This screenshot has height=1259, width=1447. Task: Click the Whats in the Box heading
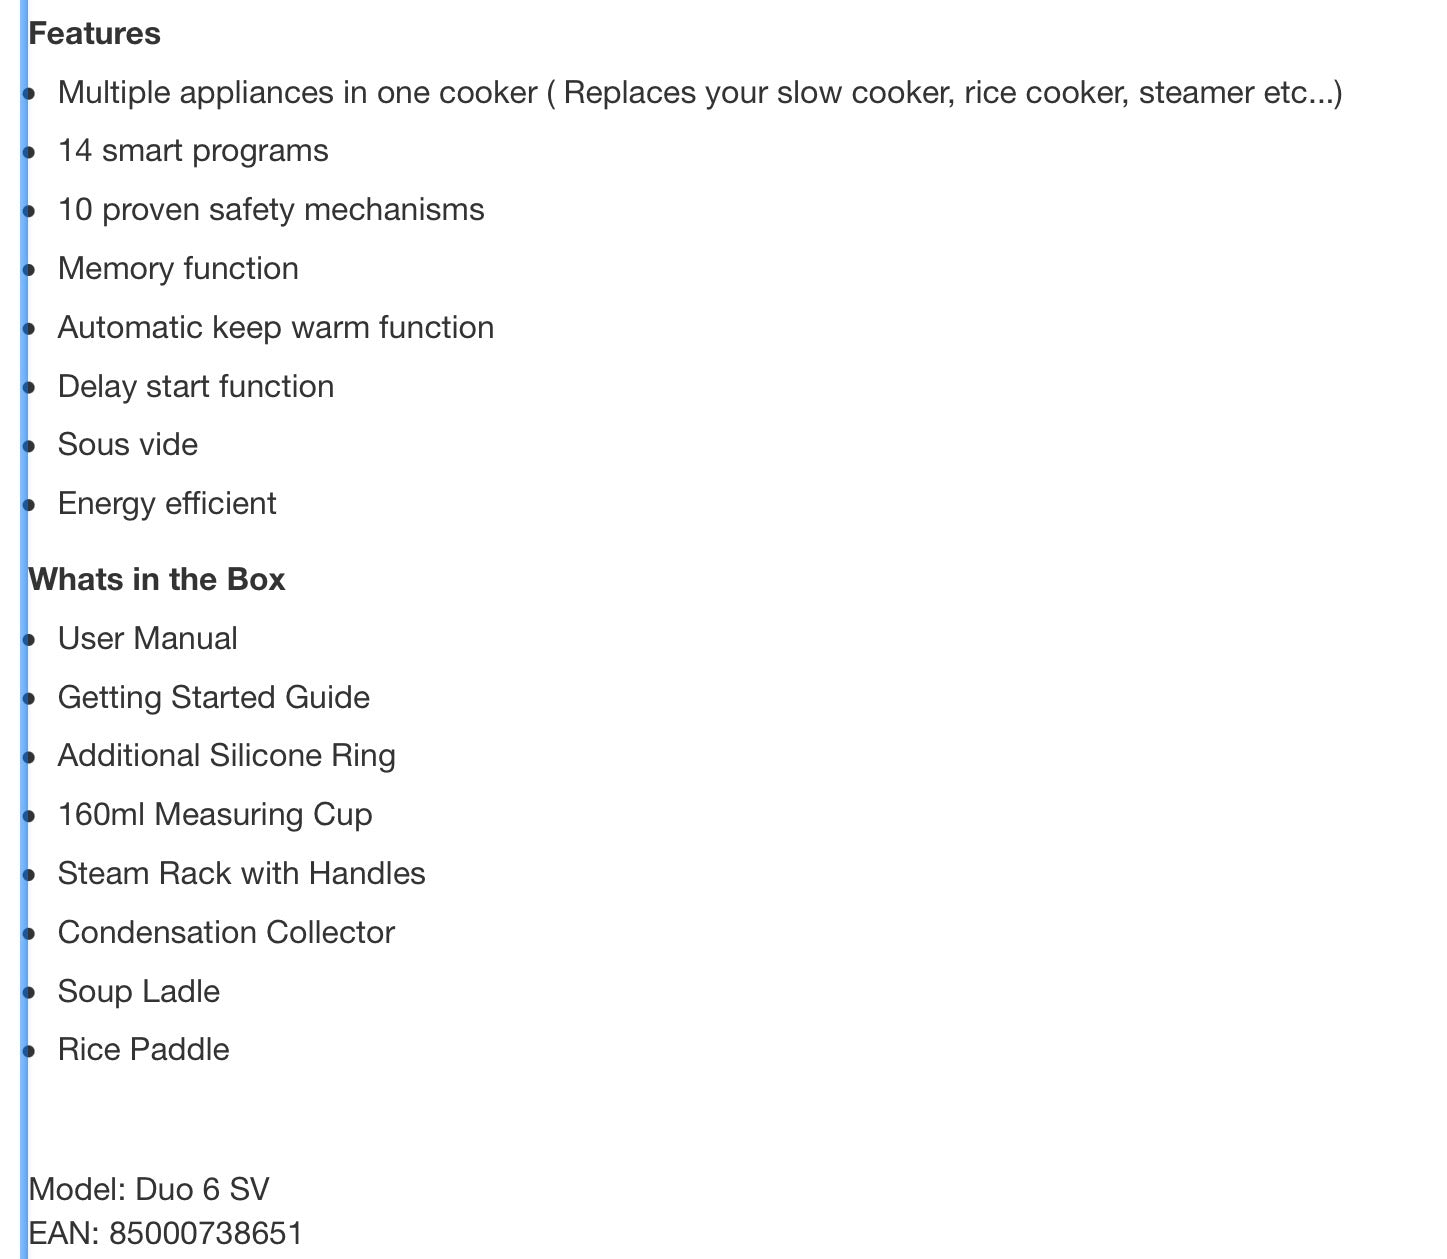pos(157,580)
